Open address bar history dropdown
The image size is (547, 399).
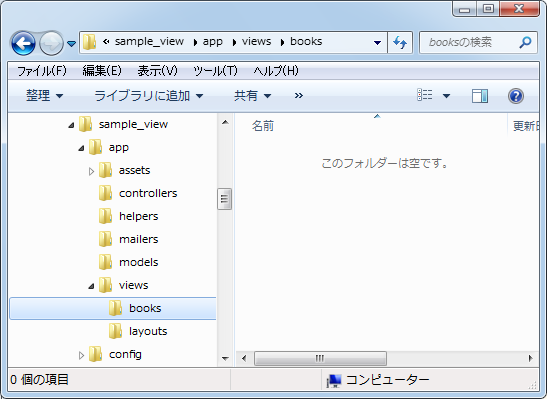click(x=377, y=43)
